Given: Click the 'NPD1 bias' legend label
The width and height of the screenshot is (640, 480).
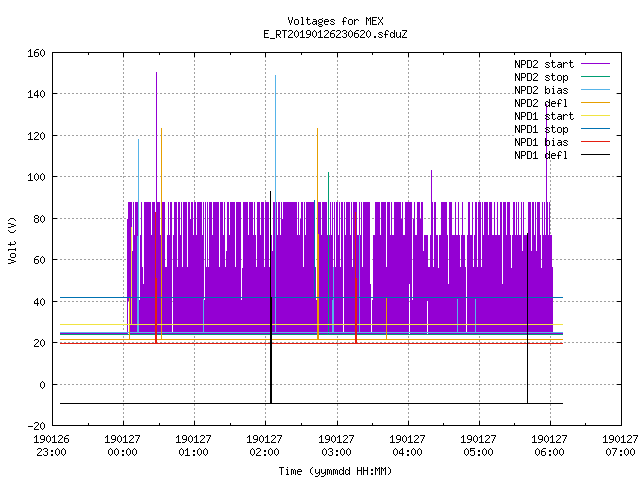Looking at the screenshot, I should coord(541,142).
